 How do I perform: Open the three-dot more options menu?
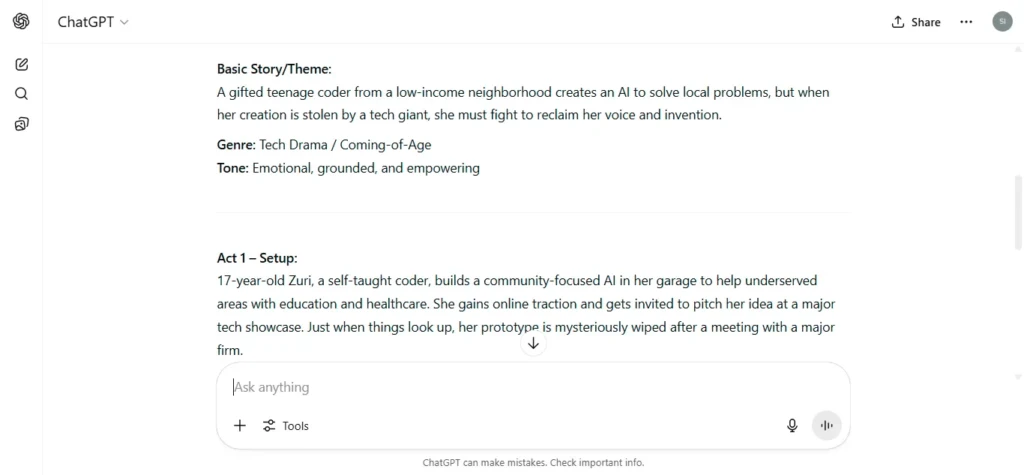click(966, 22)
